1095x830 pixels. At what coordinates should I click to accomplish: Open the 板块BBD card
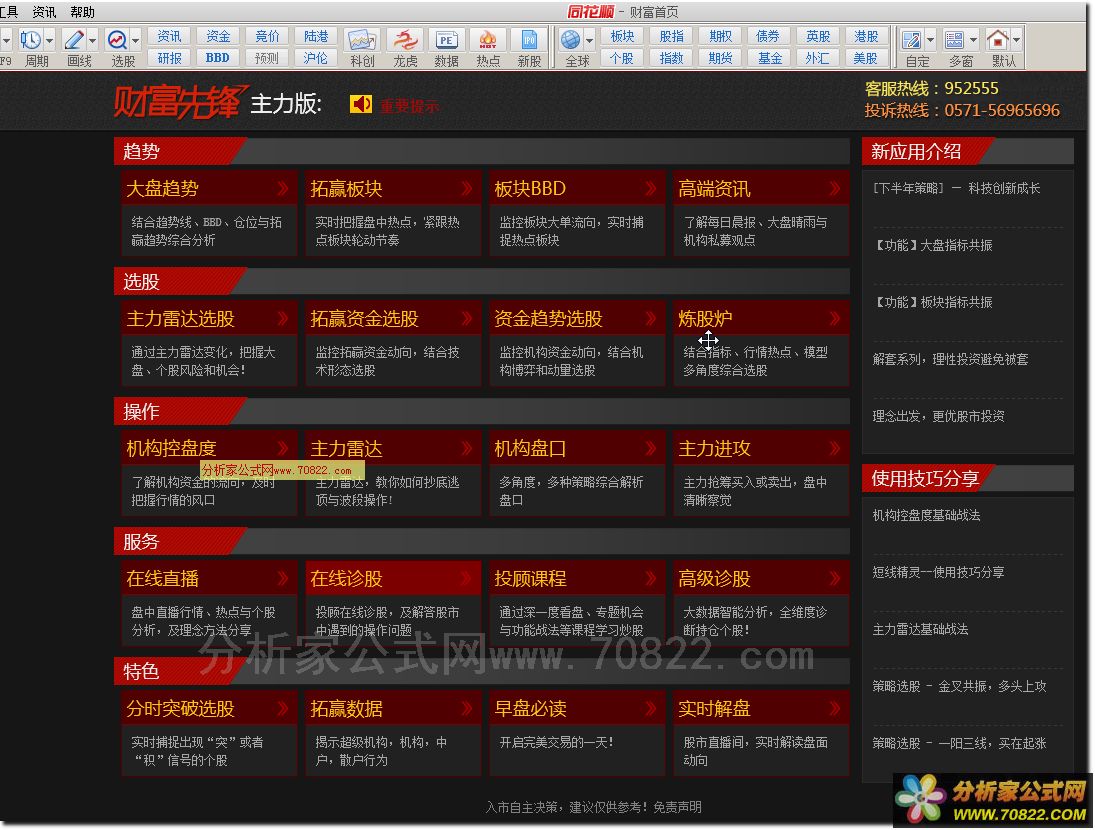[x=577, y=213]
